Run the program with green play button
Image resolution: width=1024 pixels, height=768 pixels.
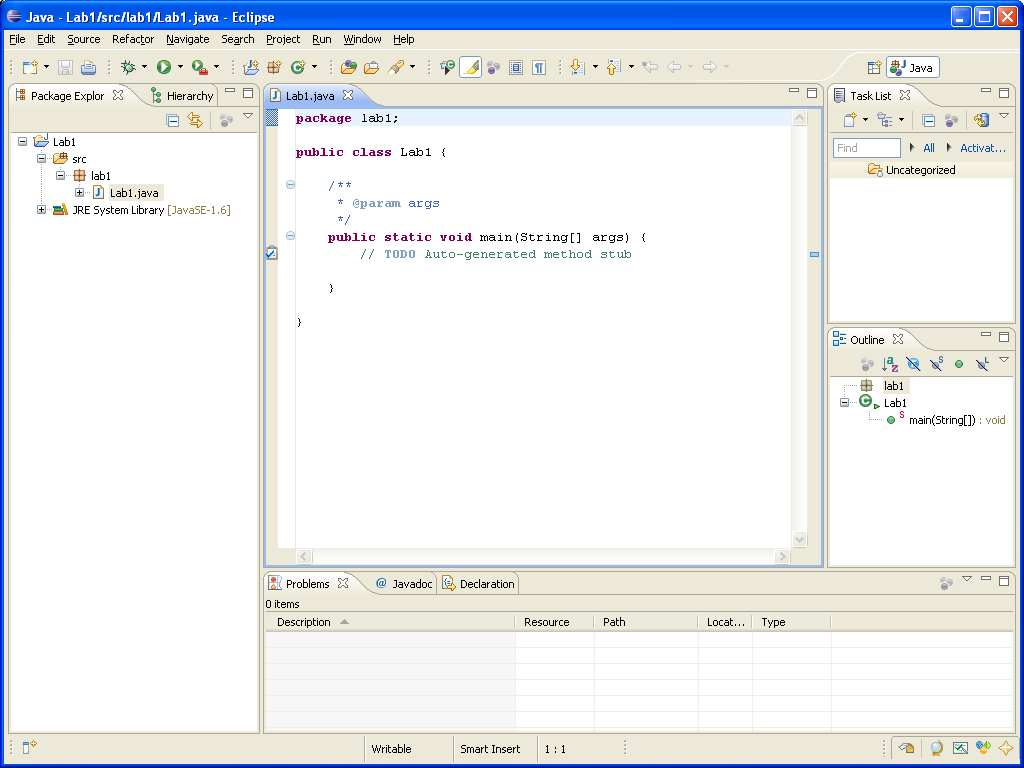tap(163, 67)
